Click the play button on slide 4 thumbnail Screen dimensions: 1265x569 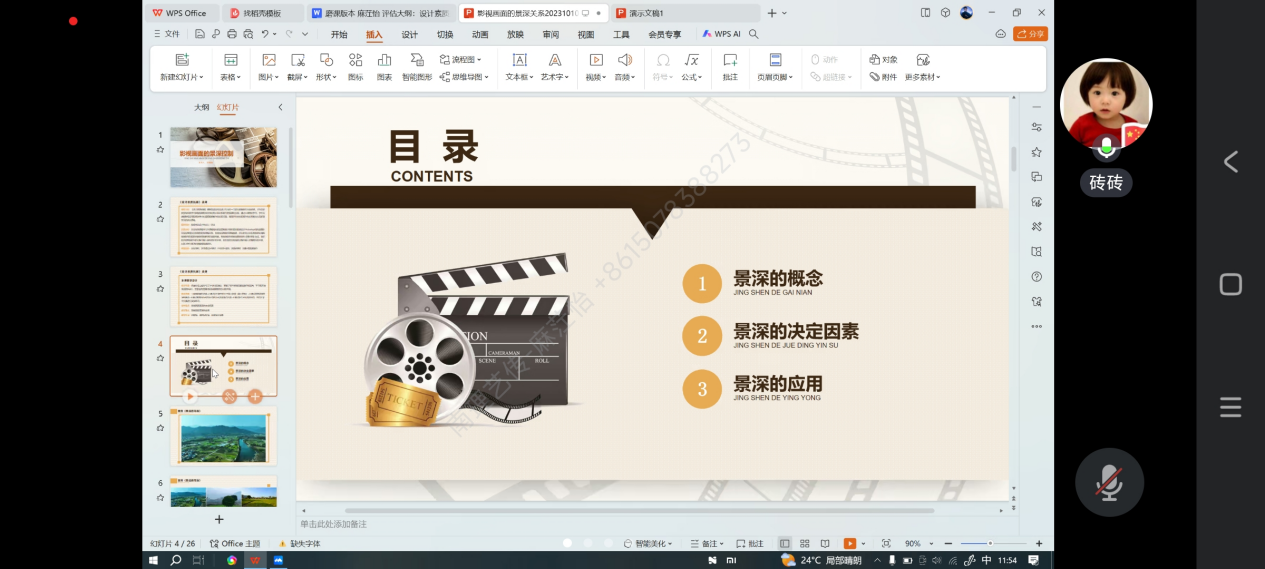tap(190, 396)
